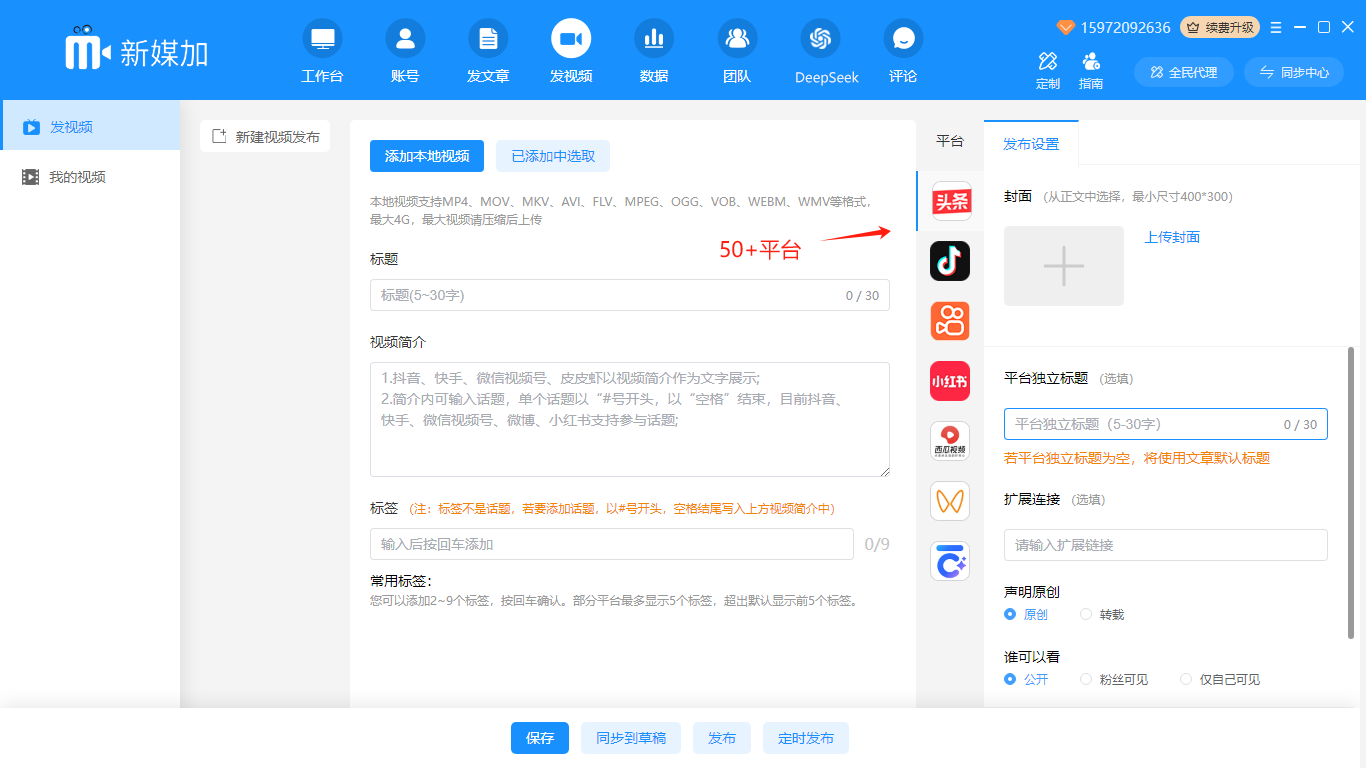Image resolution: width=1366 pixels, height=768 pixels.
Task: Open the 定制 (Customize) icon
Action: pyautogui.click(x=1048, y=62)
